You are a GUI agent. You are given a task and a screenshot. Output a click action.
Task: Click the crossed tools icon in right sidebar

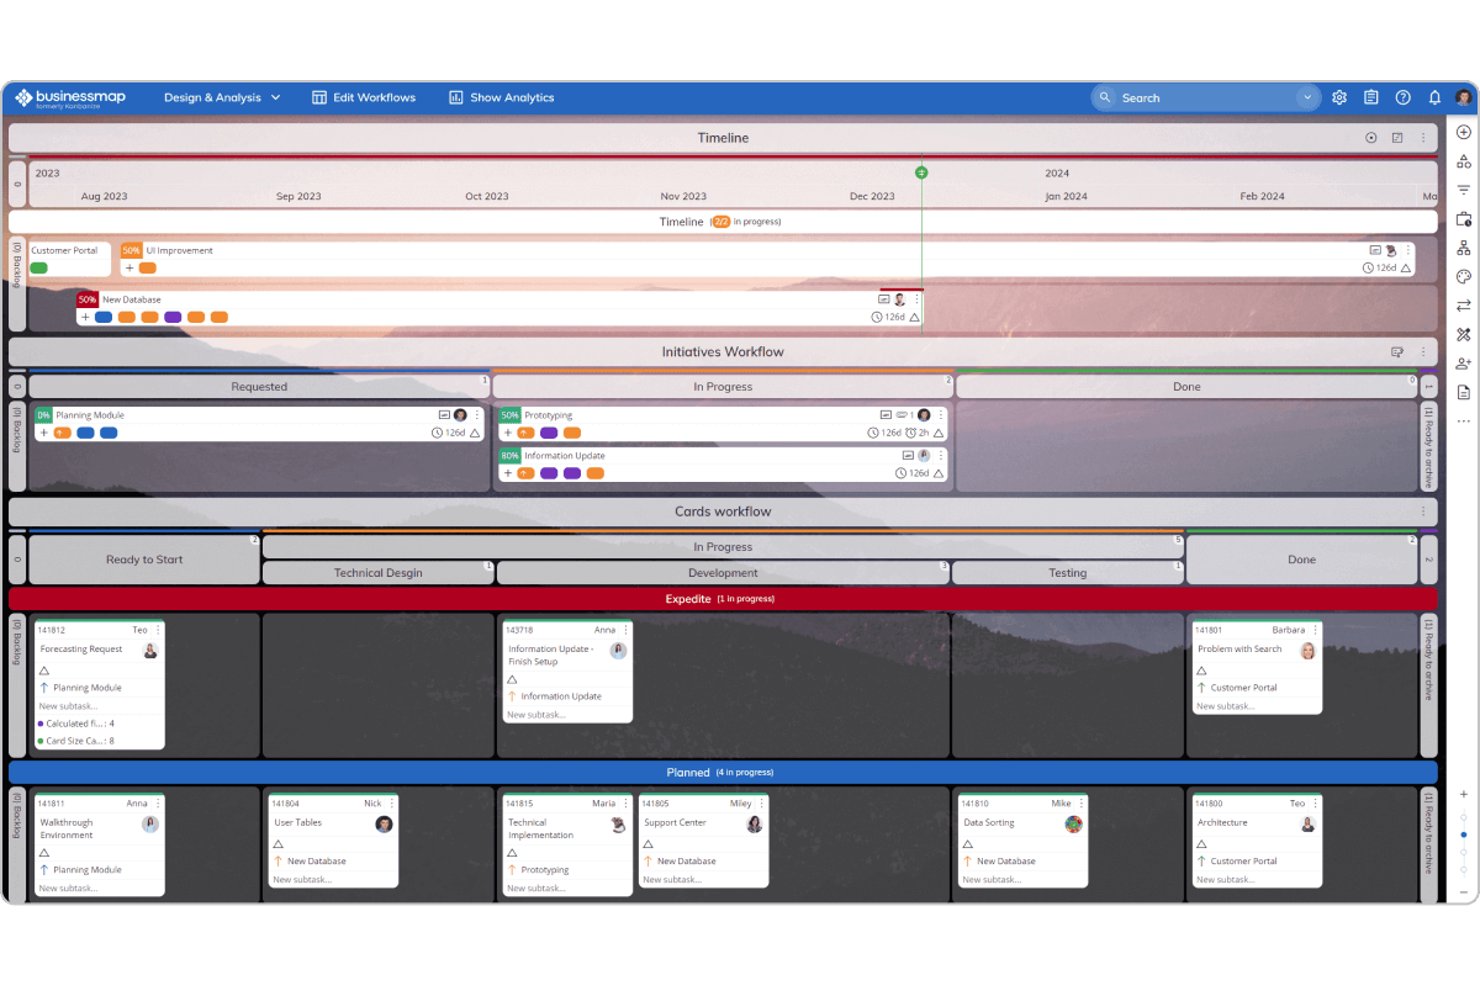click(1463, 334)
